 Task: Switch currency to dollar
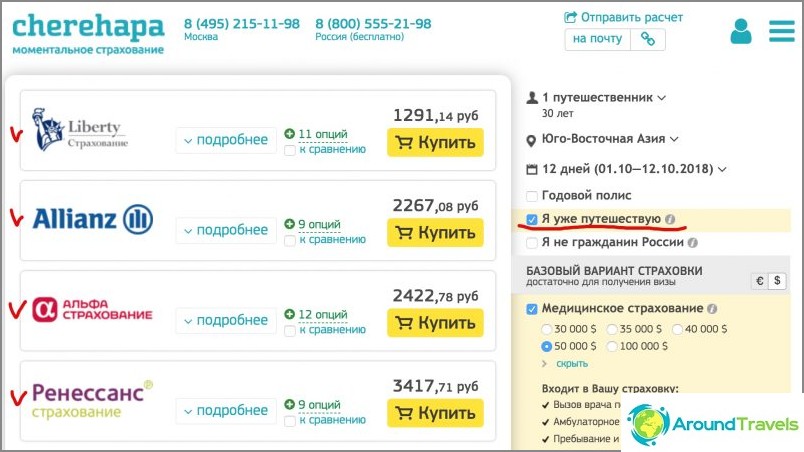click(x=777, y=281)
